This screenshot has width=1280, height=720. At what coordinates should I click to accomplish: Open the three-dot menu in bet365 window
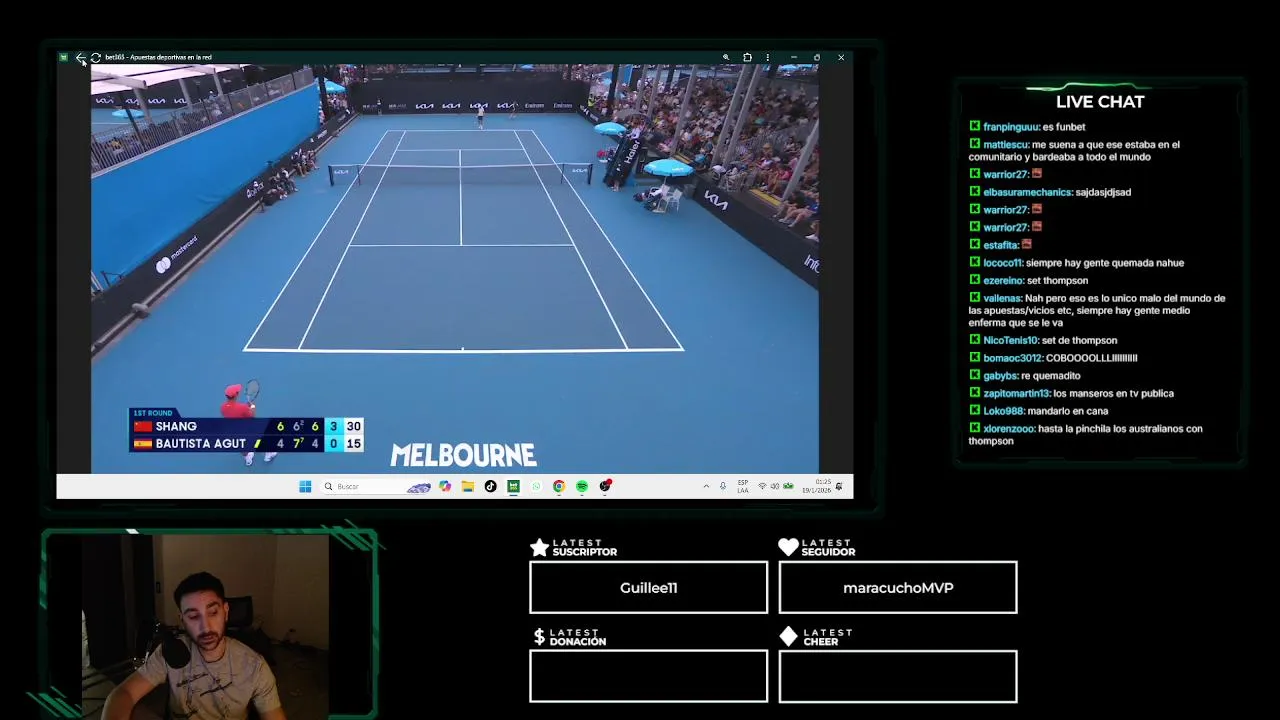coord(768,58)
